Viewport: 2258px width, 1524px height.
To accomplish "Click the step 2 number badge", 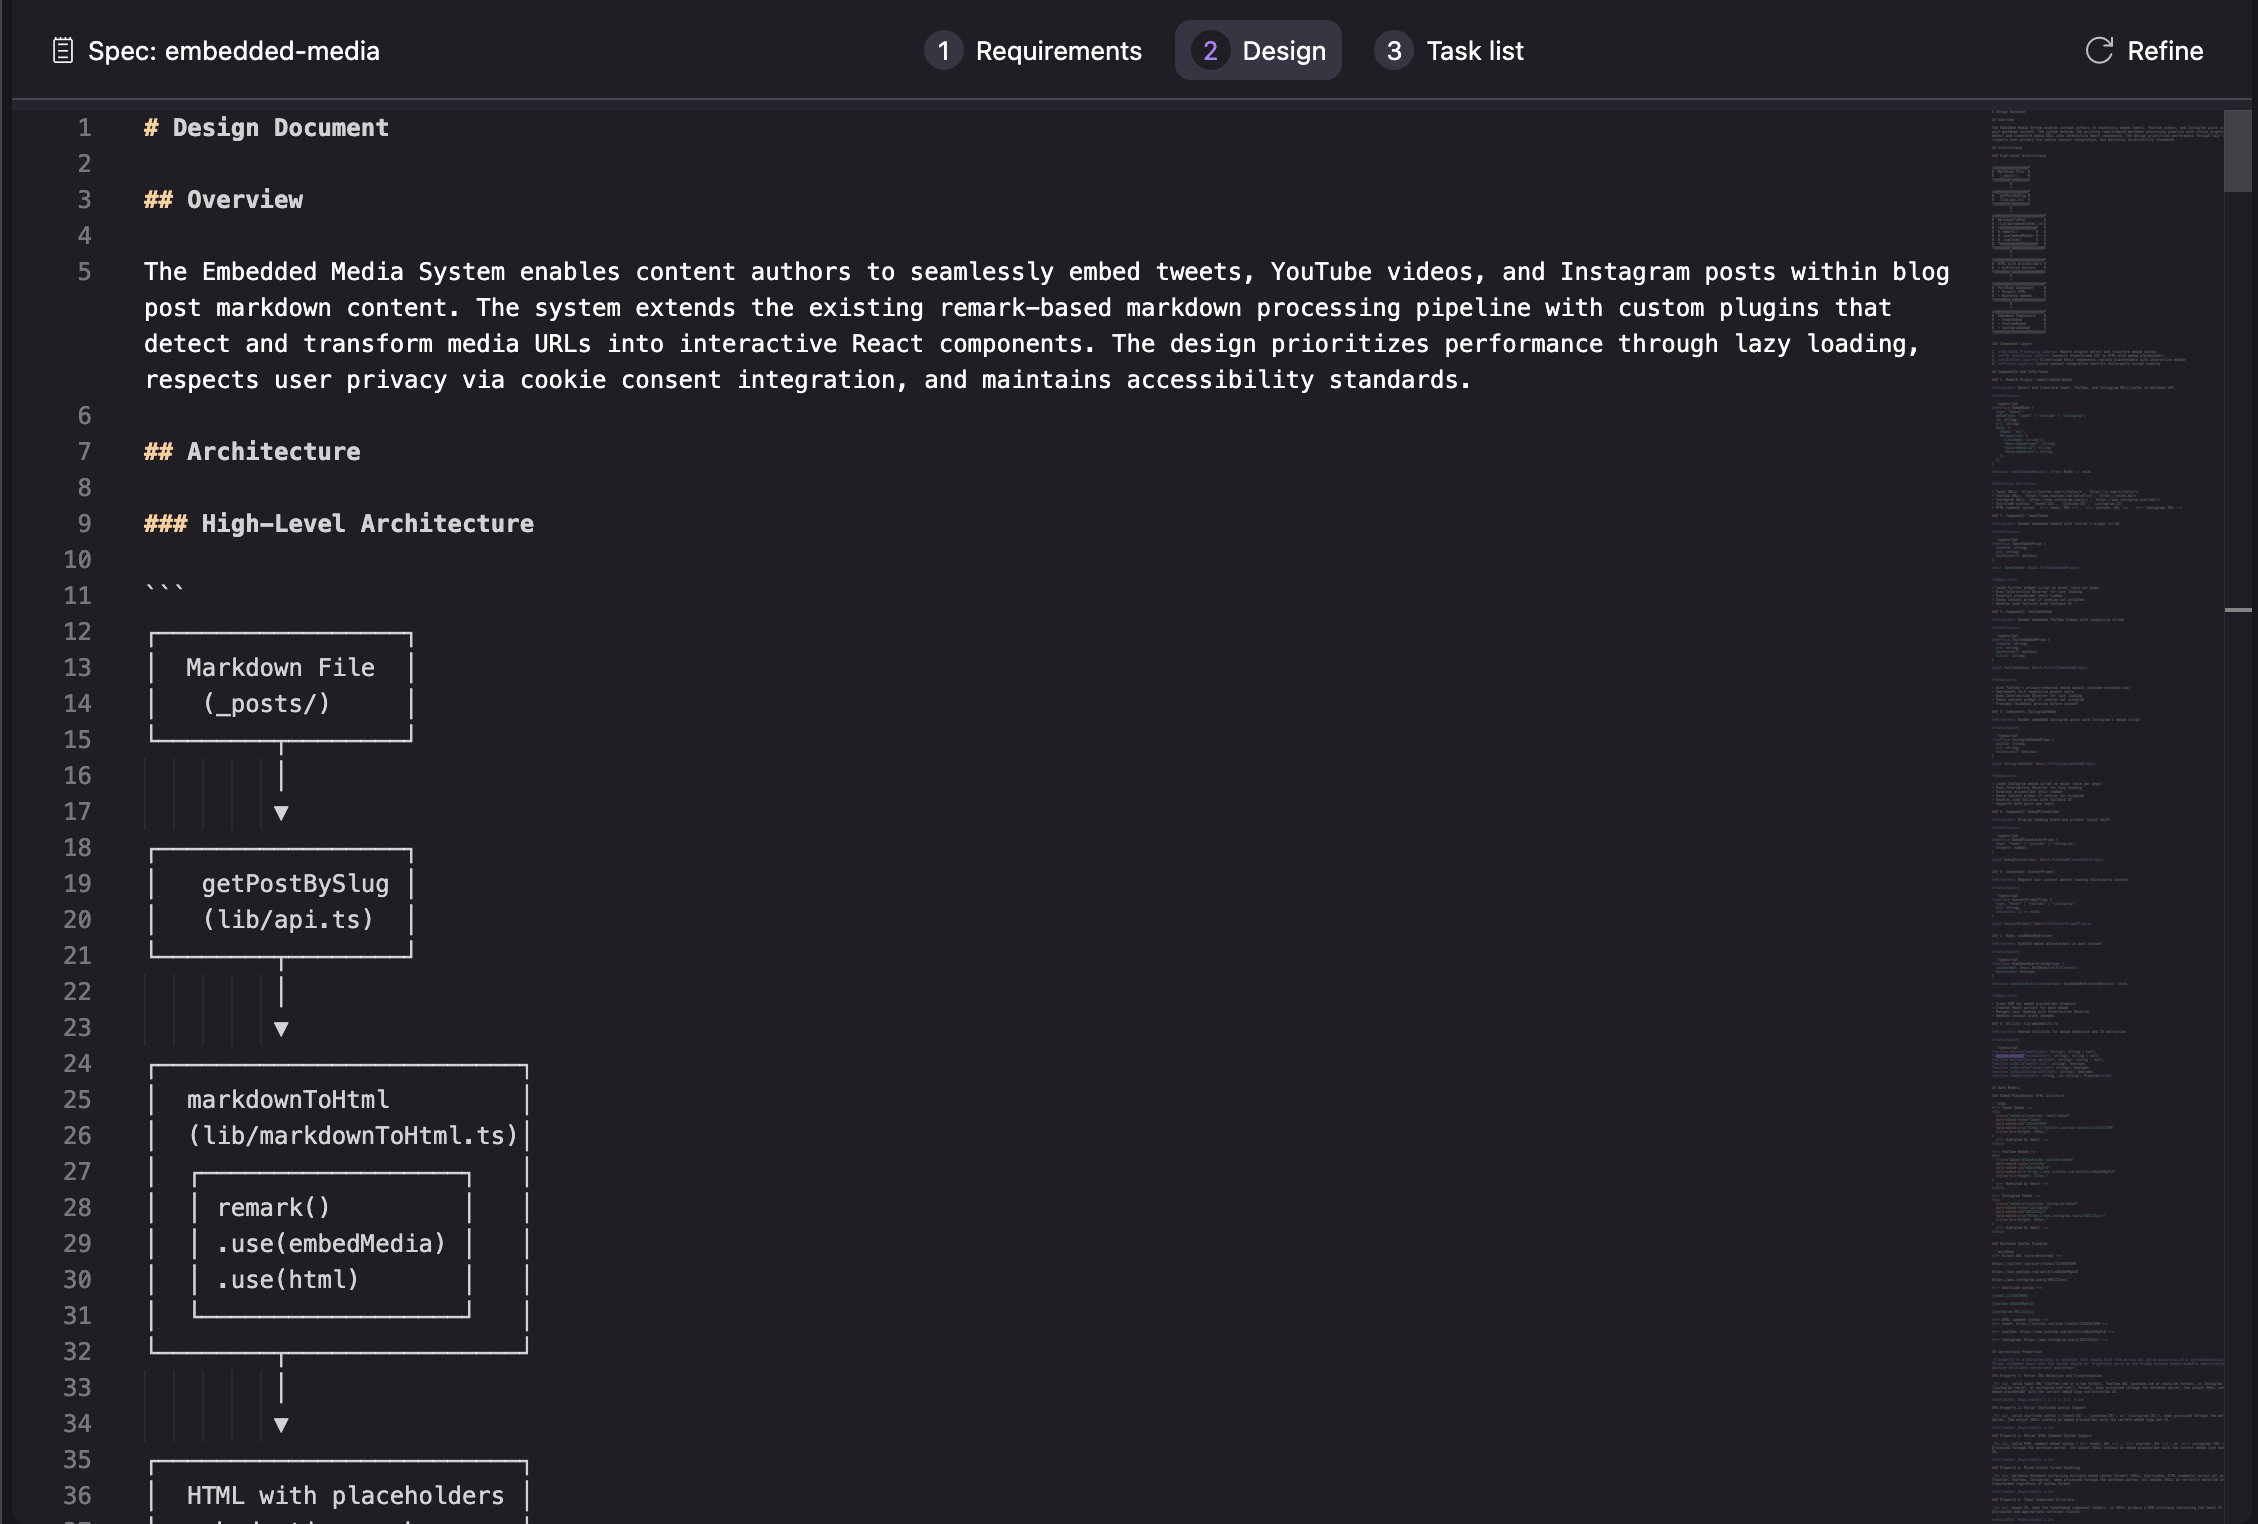I will 1209,50.
